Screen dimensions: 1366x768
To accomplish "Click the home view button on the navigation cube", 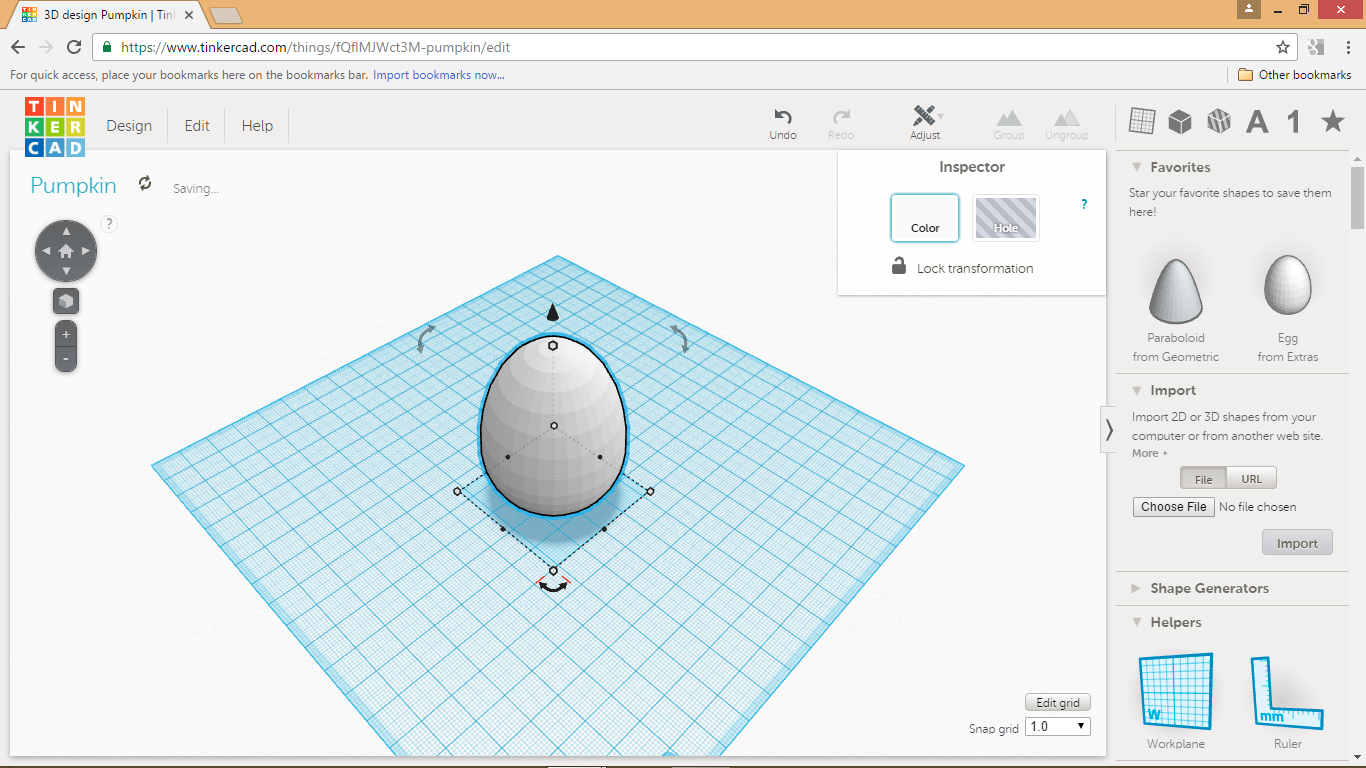I will click(65, 250).
